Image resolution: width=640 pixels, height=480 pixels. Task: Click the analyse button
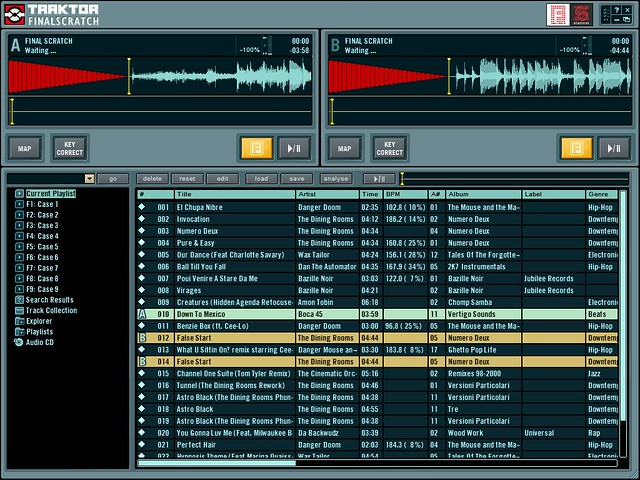(336, 178)
